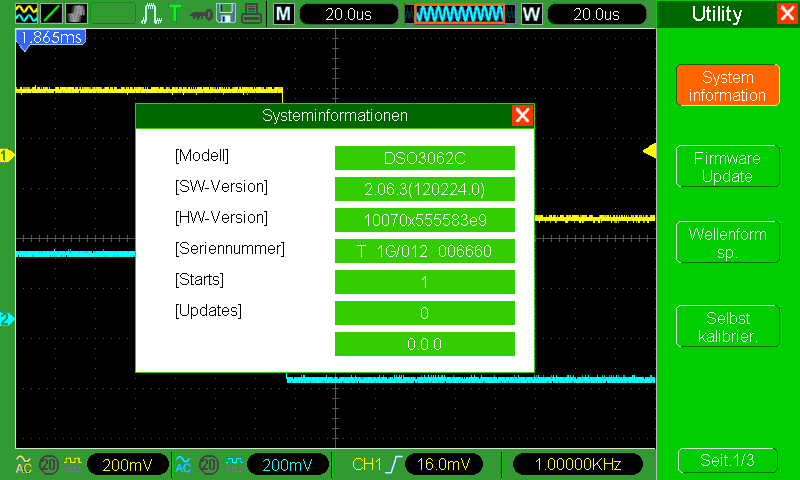Click the gray persistence waveform icon
Viewport: 800px width, 480px height.
click(76, 14)
